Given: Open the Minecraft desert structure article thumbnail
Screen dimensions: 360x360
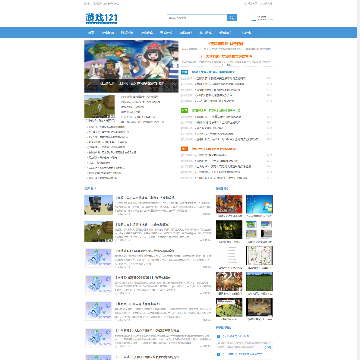Looking at the screenshot, I should [98, 205].
